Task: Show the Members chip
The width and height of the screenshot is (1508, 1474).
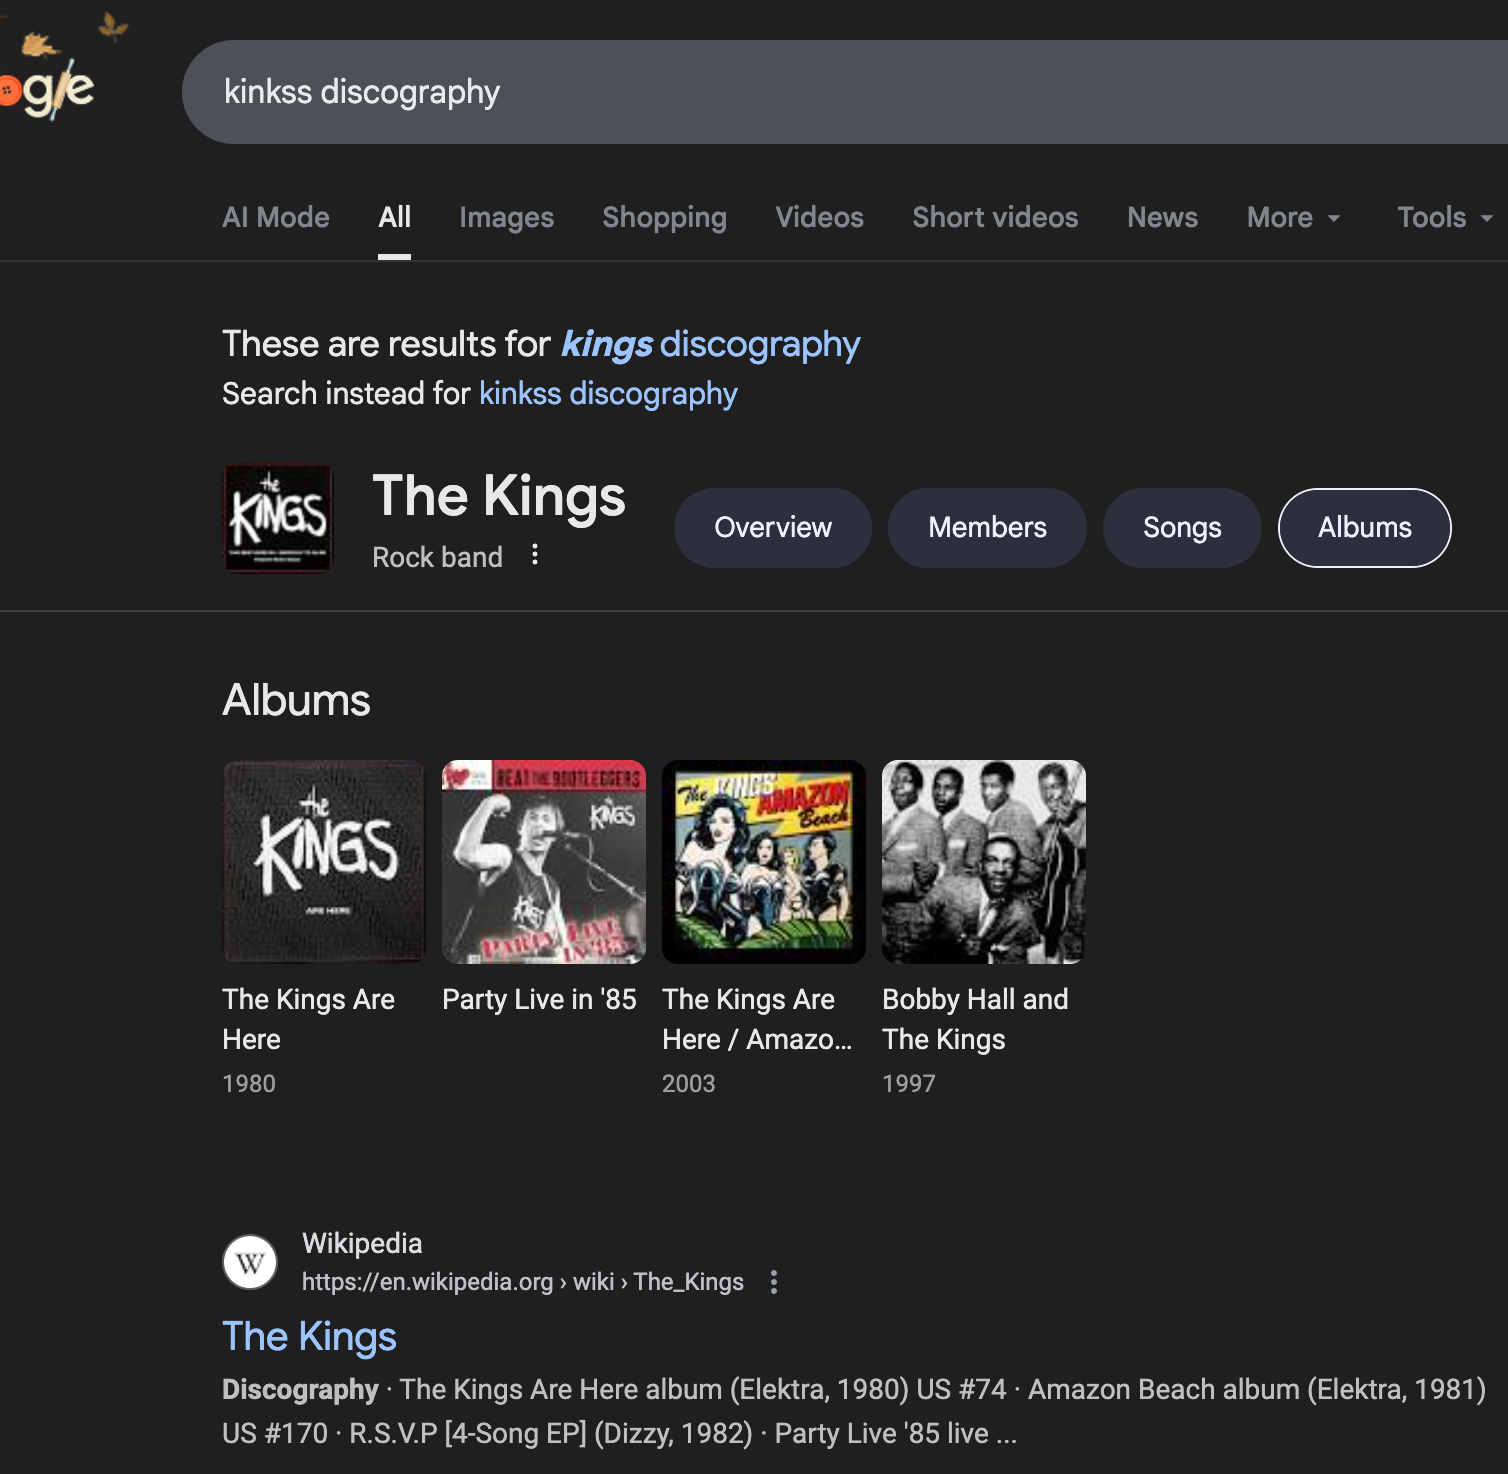Action: (x=987, y=528)
